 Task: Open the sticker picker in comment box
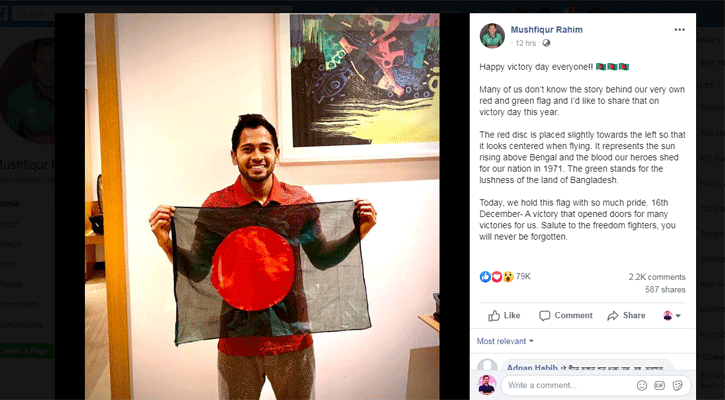[677, 385]
